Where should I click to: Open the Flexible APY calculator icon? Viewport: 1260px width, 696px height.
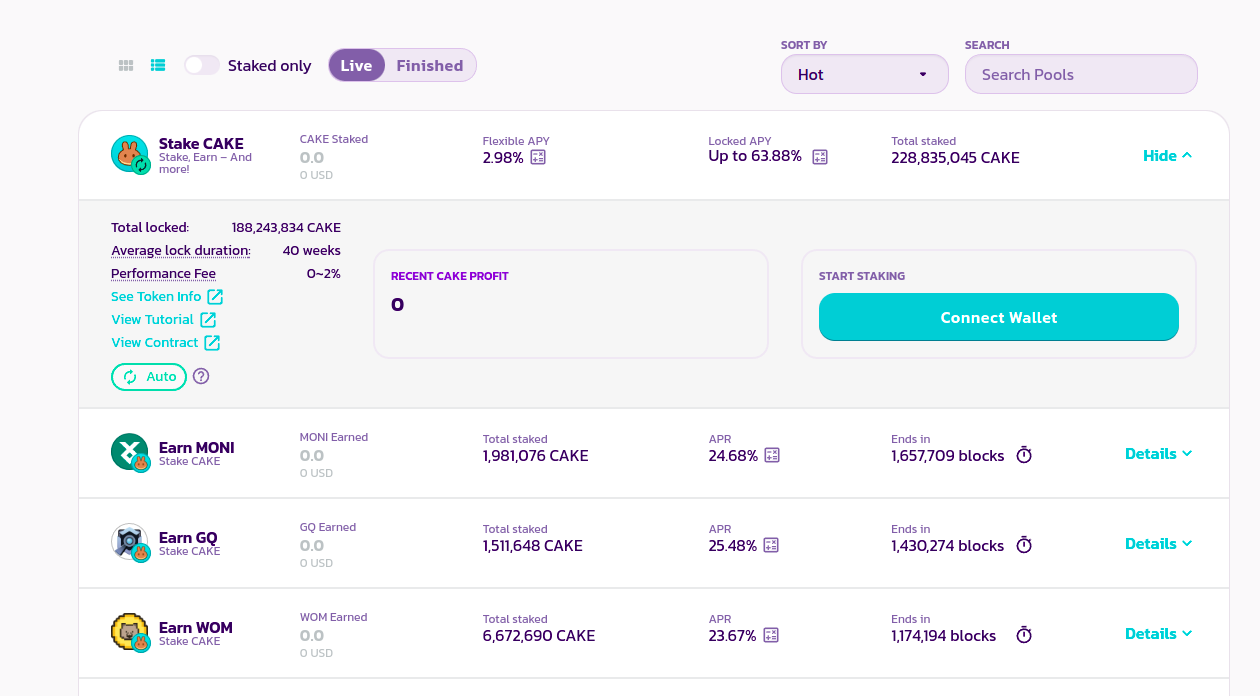539,157
